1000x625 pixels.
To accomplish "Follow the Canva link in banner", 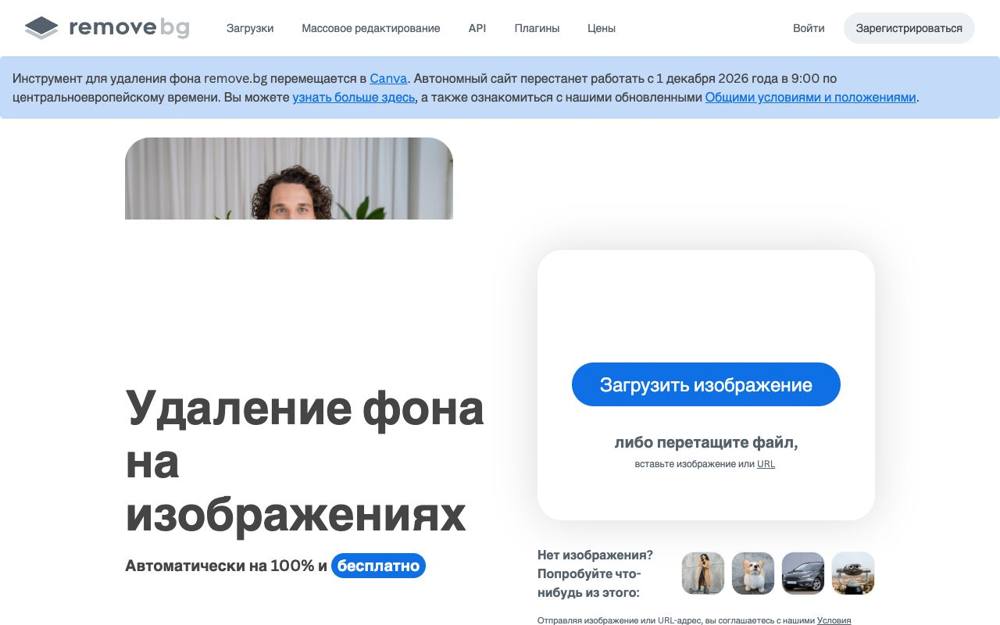I will tap(388, 78).
